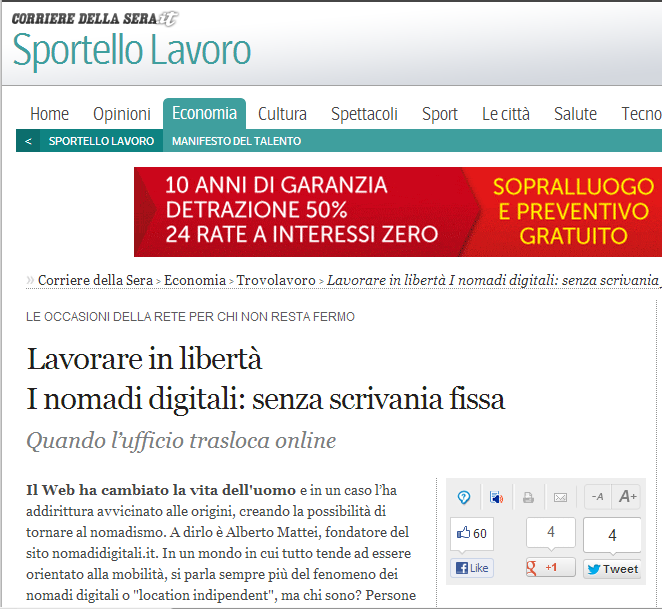This screenshot has width=662, height=609.
Task: Open the Economia breadcrumb link
Action: pyautogui.click(x=195, y=280)
